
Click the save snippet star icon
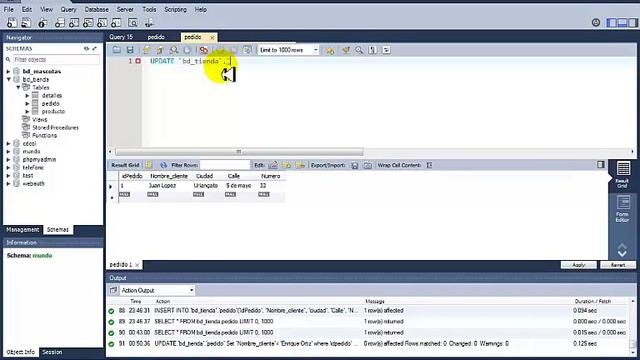(x=329, y=50)
